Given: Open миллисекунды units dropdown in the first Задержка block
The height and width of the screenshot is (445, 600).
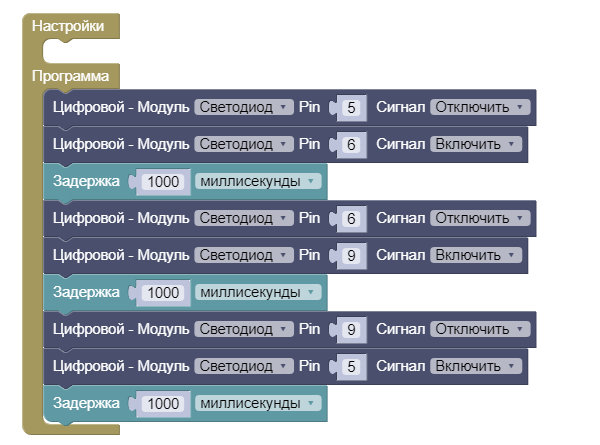Looking at the screenshot, I should [258, 181].
